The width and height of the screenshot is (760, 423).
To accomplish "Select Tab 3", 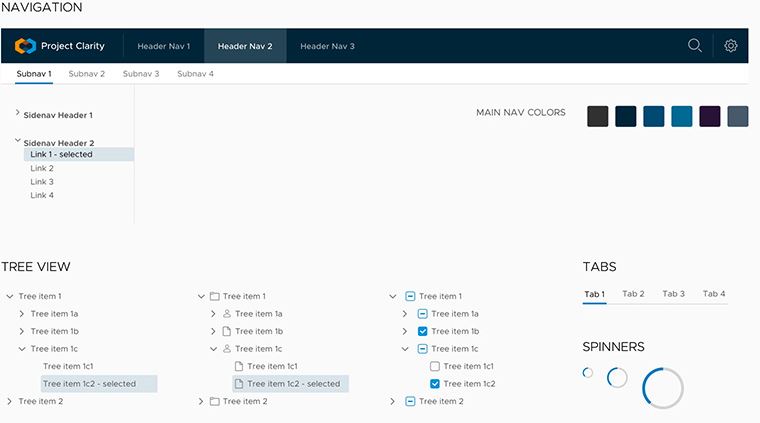I will [x=673, y=294].
